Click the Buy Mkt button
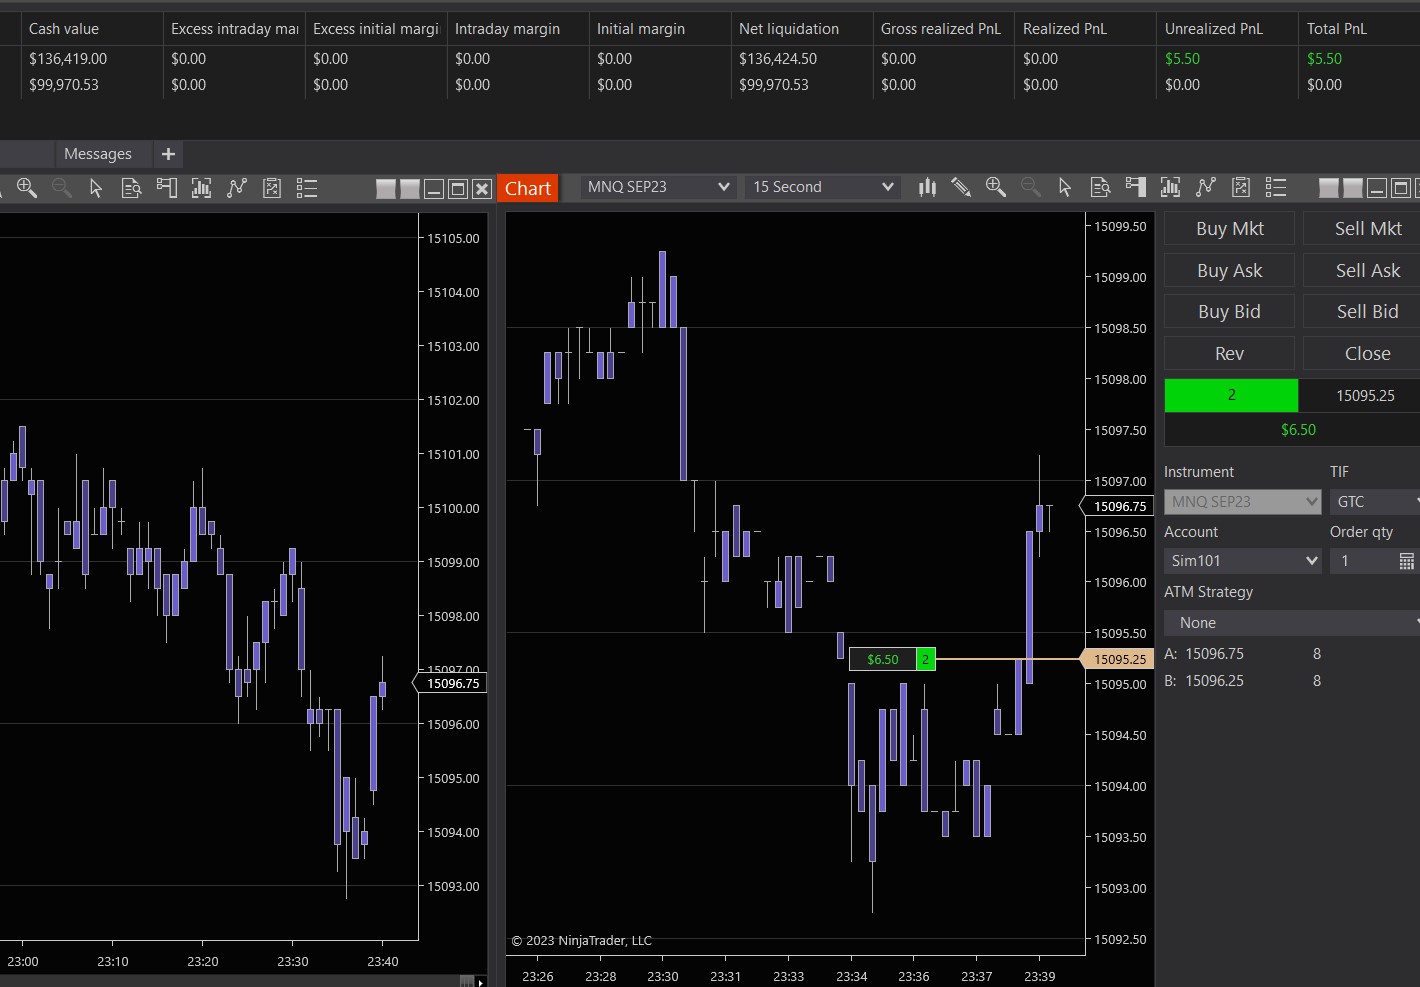Image resolution: width=1420 pixels, height=987 pixels. click(x=1229, y=229)
